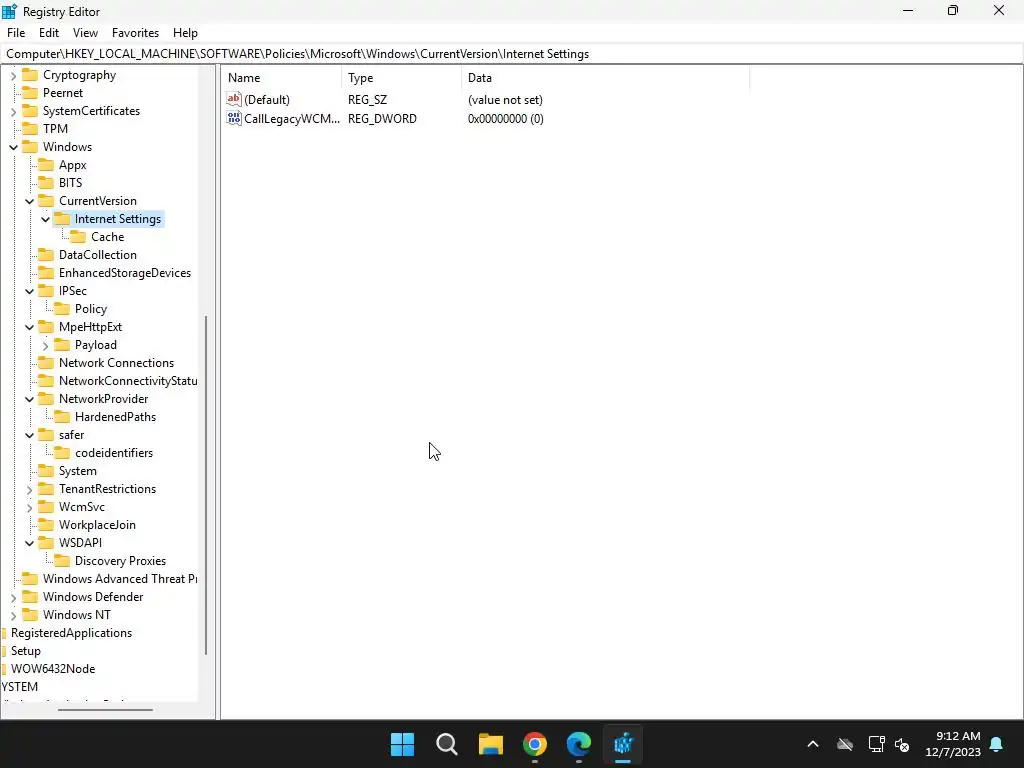
Task: Expand the WcmSvc key
Action: point(29,507)
